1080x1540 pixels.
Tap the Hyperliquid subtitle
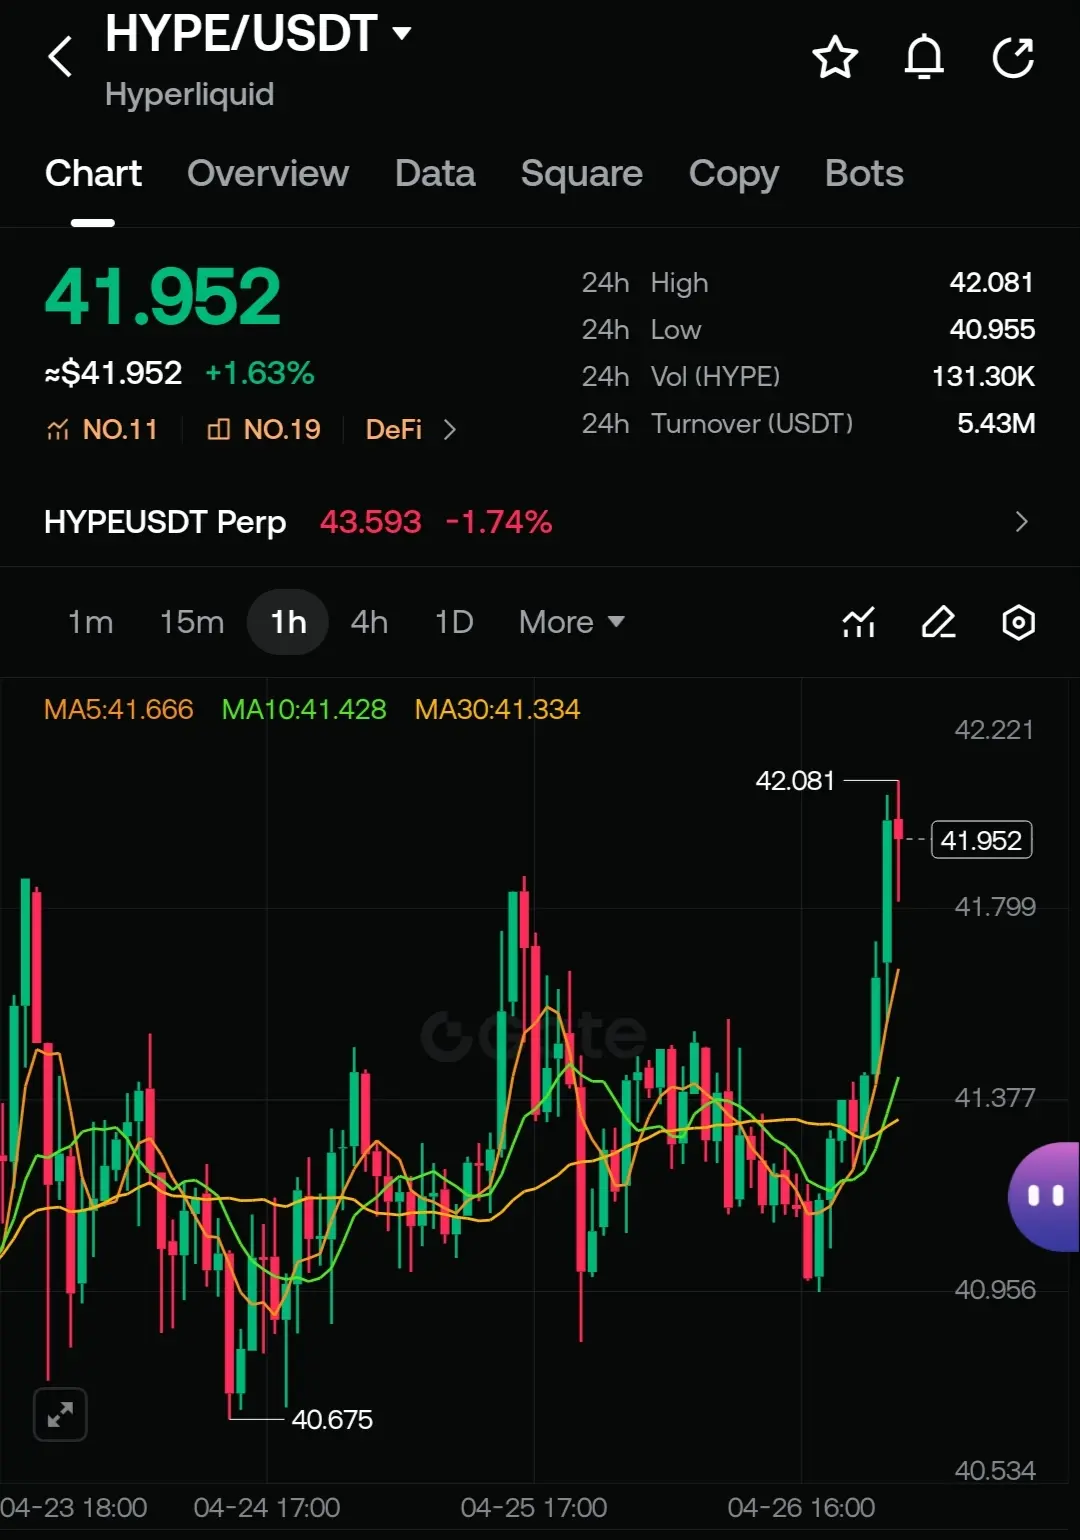189,94
